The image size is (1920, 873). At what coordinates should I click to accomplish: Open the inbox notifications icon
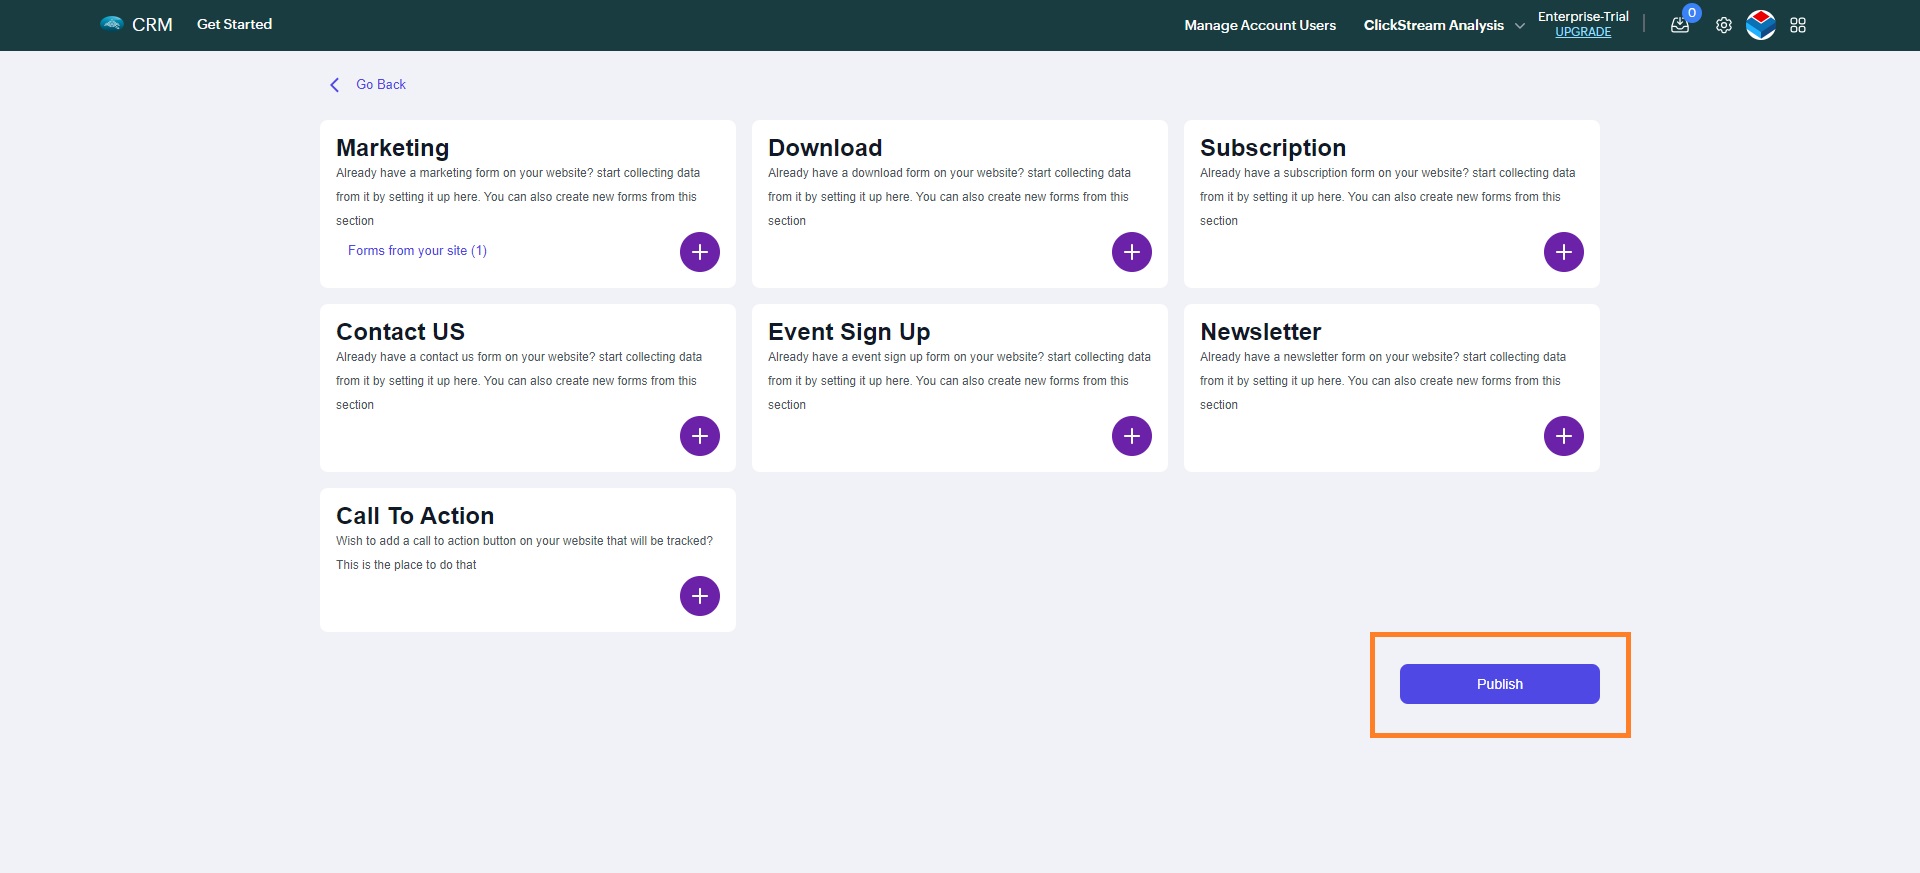click(x=1681, y=24)
